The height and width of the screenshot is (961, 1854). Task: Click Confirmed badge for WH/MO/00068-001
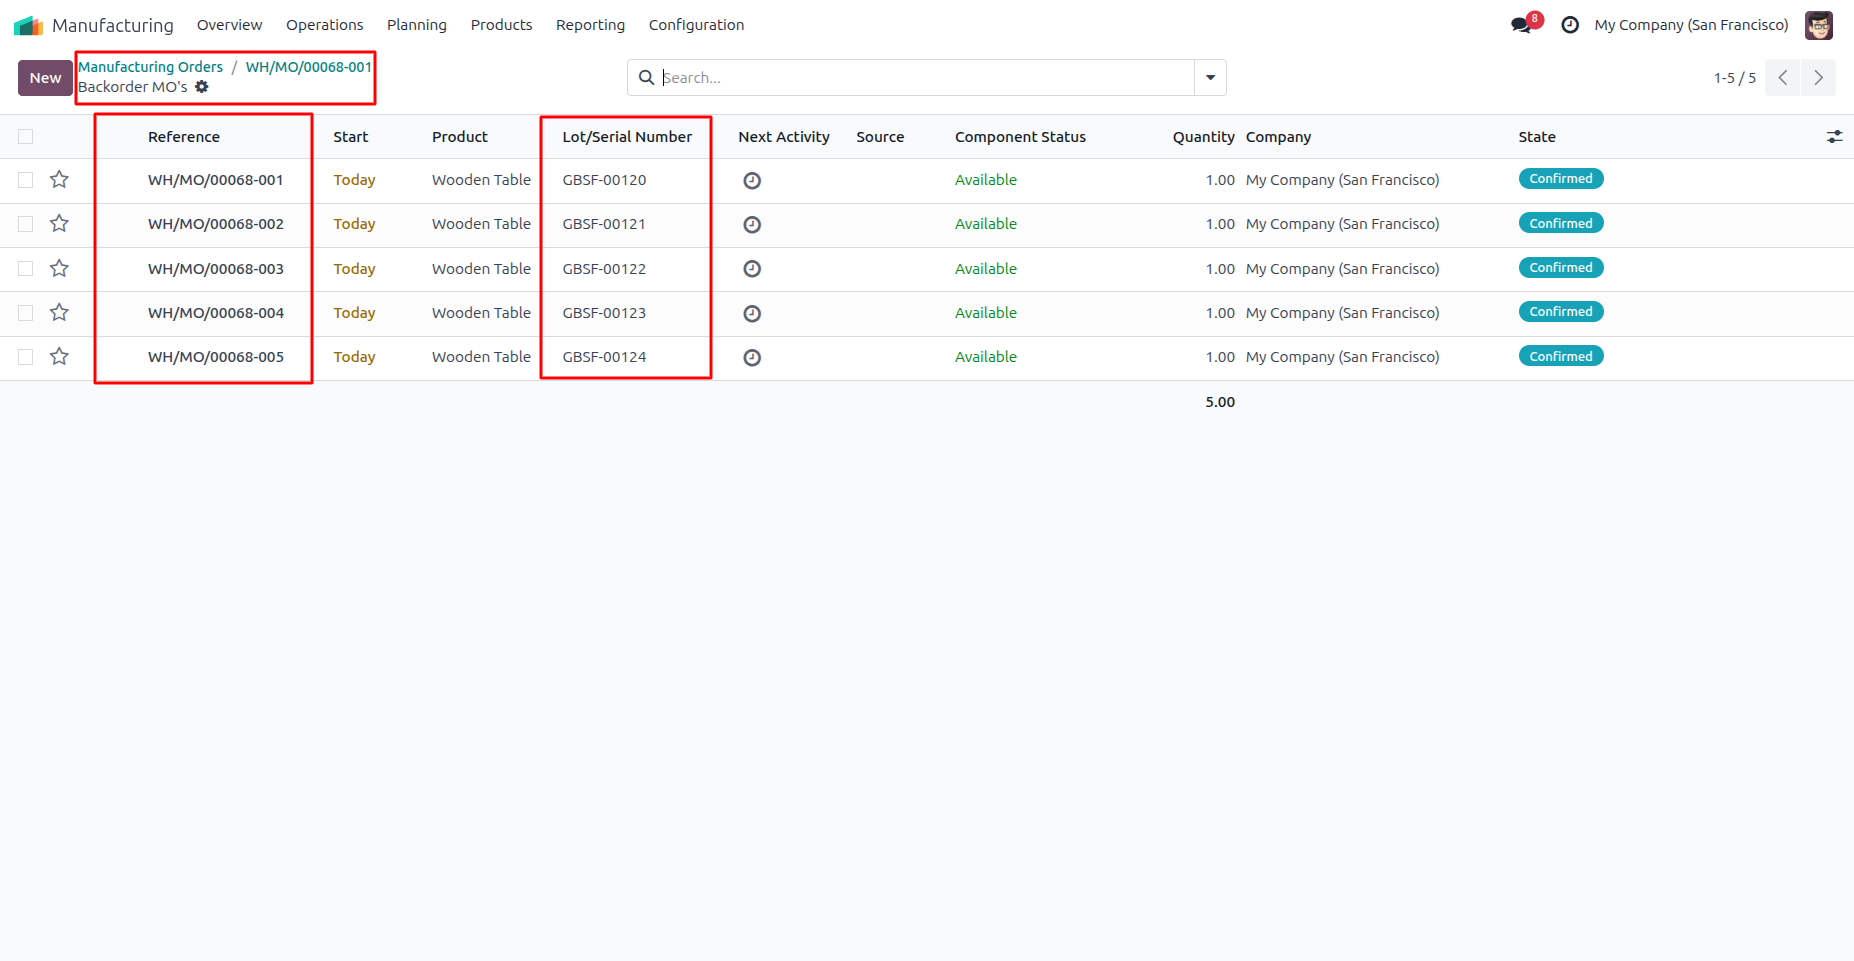(x=1561, y=179)
